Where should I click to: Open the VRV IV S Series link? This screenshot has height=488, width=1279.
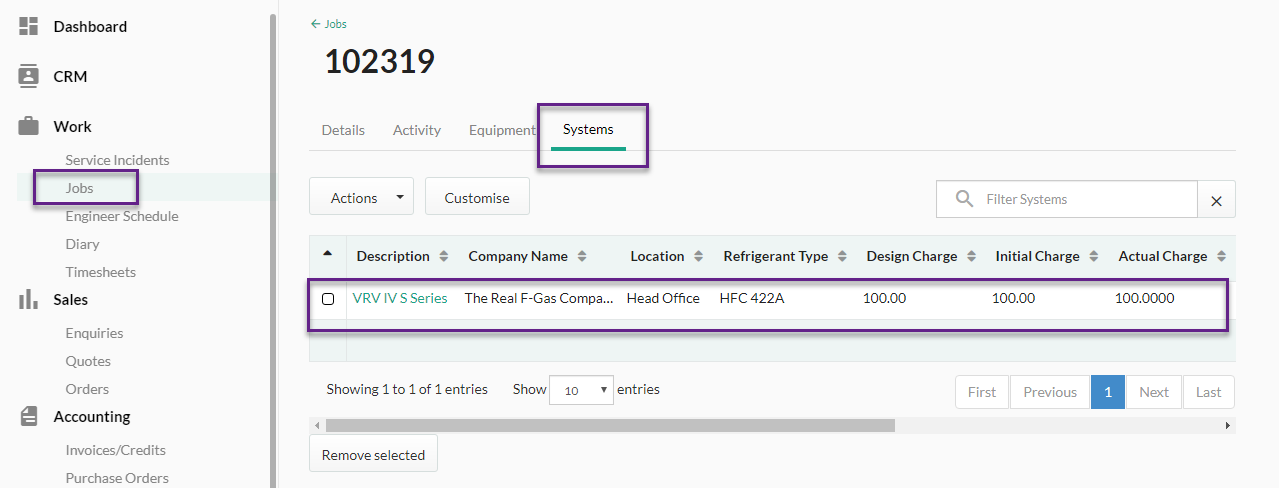click(x=400, y=298)
